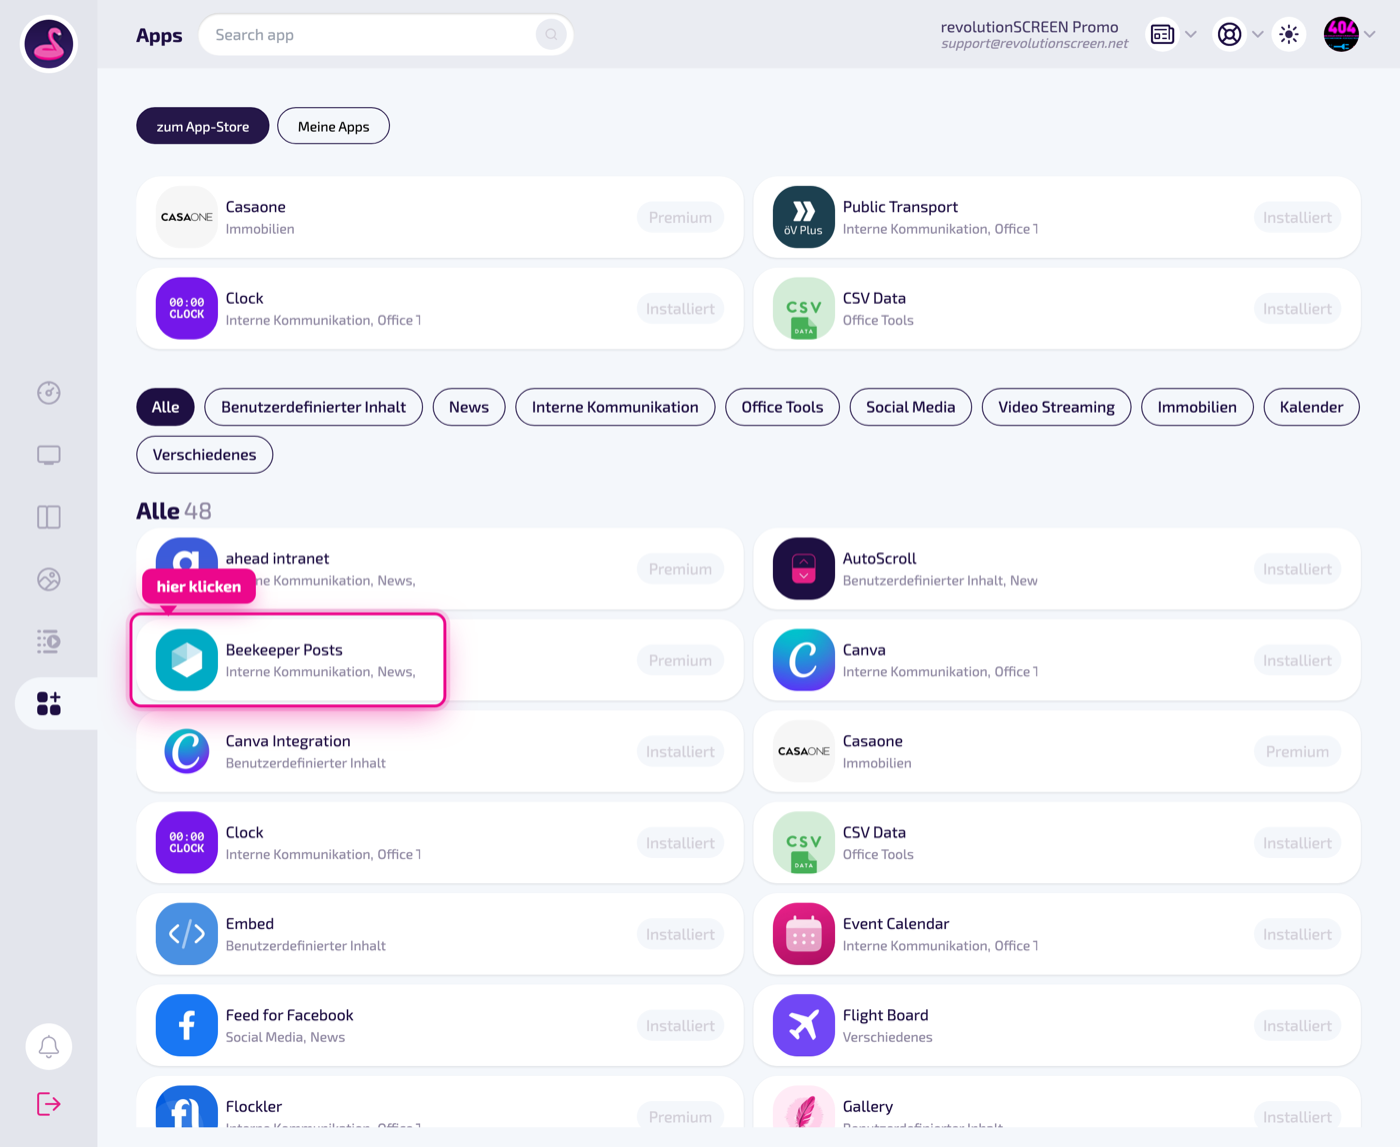Image resolution: width=1400 pixels, height=1147 pixels.
Task: Open the Flight Board app card
Action: tap(1057, 1025)
